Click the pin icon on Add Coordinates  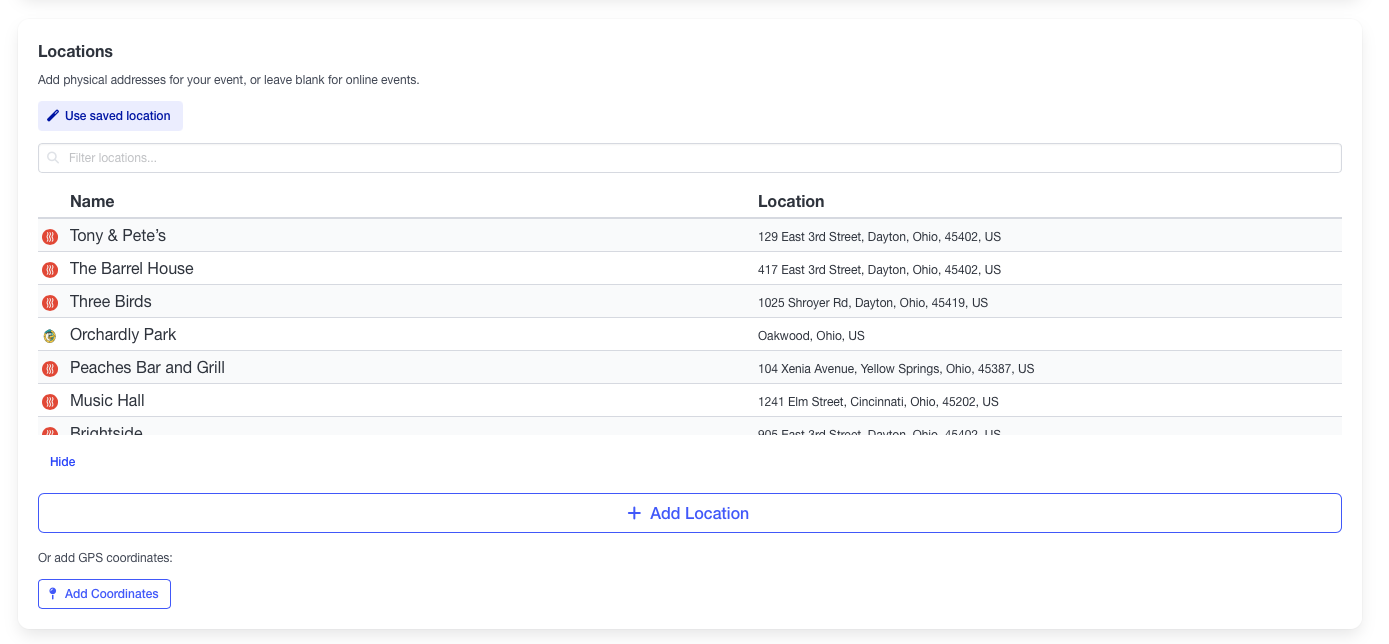coord(53,594)
